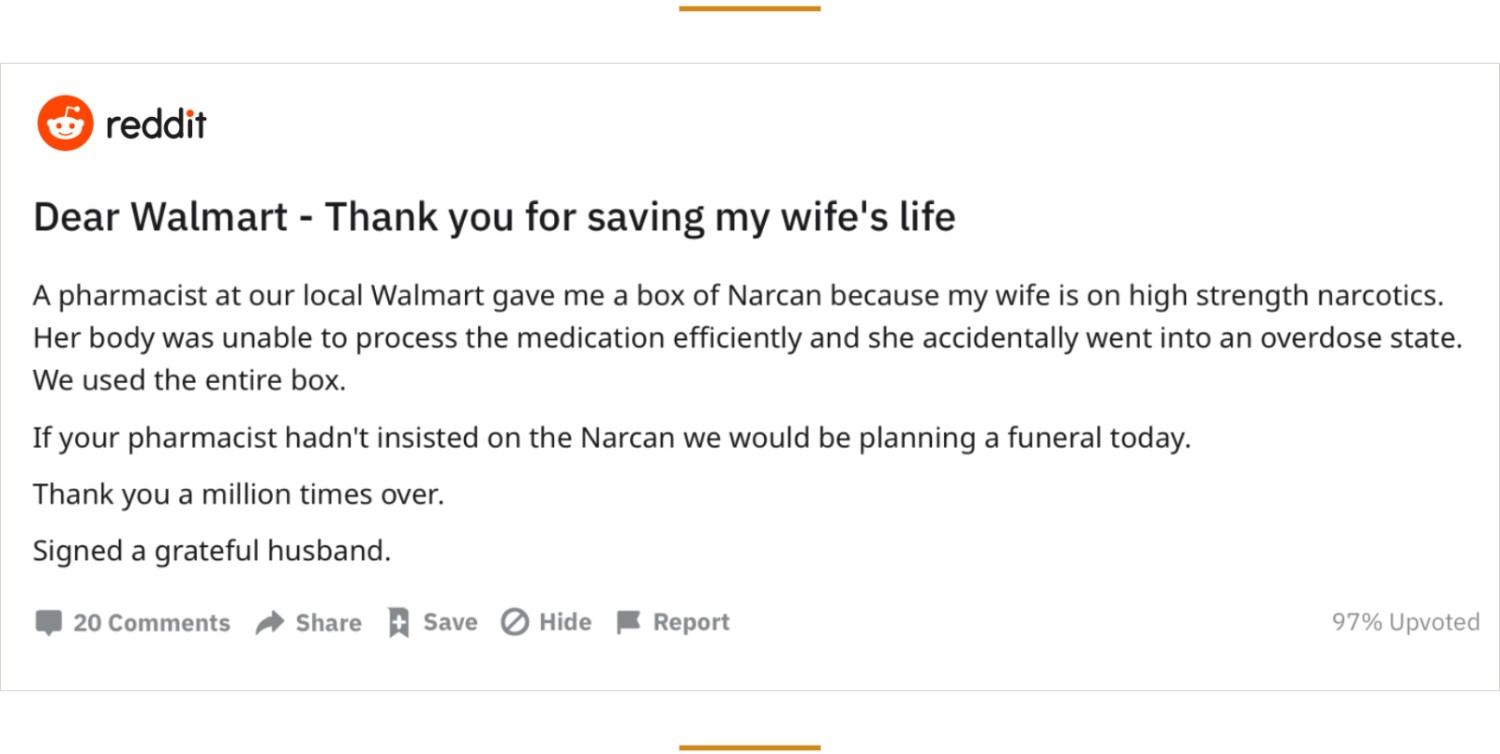Click the line "Thank you a million times over."
This screenshot has width=1500, height=754.
point(238,494)
